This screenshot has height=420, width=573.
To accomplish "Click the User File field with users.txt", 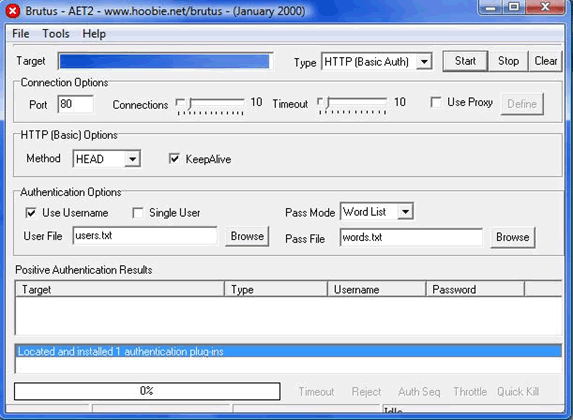I will pos(145,236).
